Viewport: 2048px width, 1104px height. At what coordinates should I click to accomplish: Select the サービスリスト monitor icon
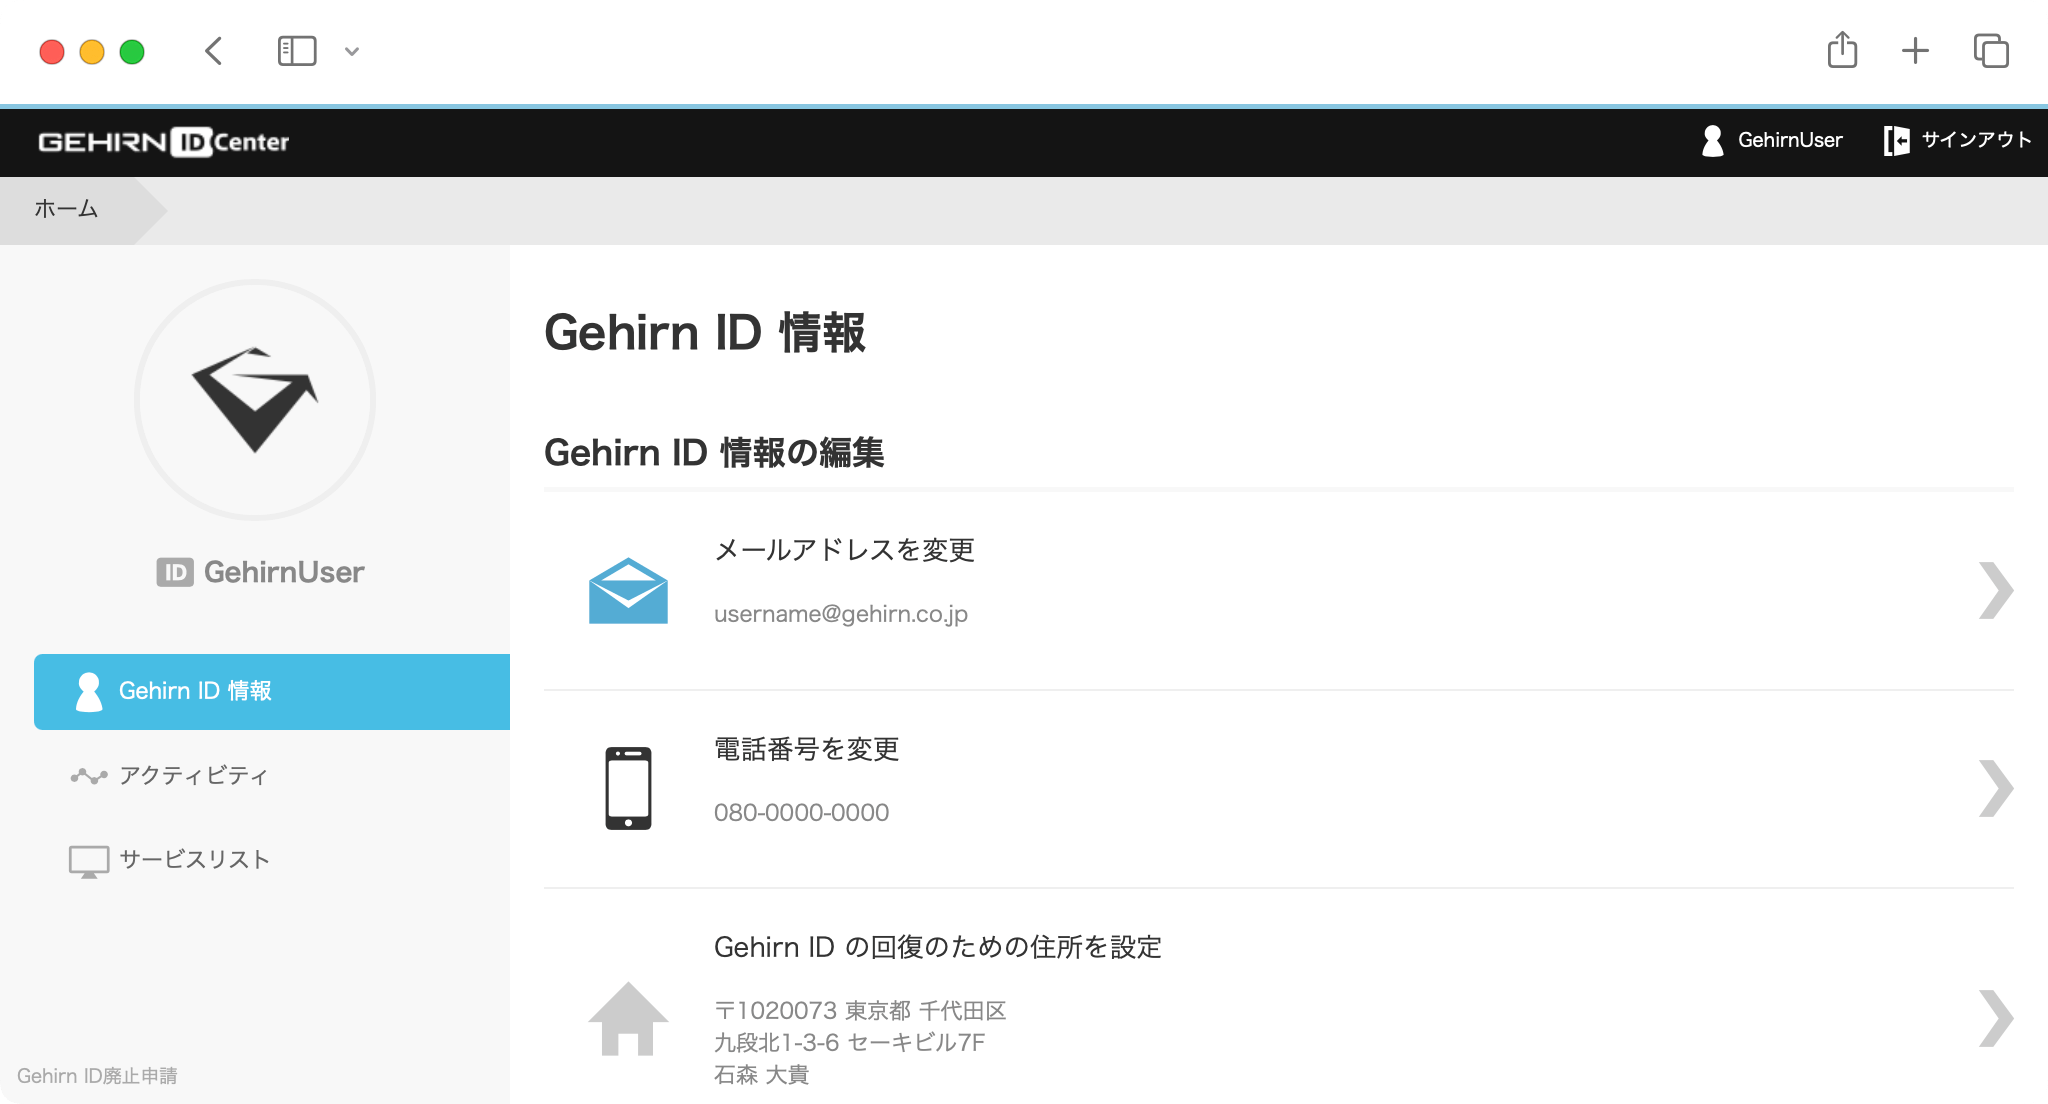[88, 858]
